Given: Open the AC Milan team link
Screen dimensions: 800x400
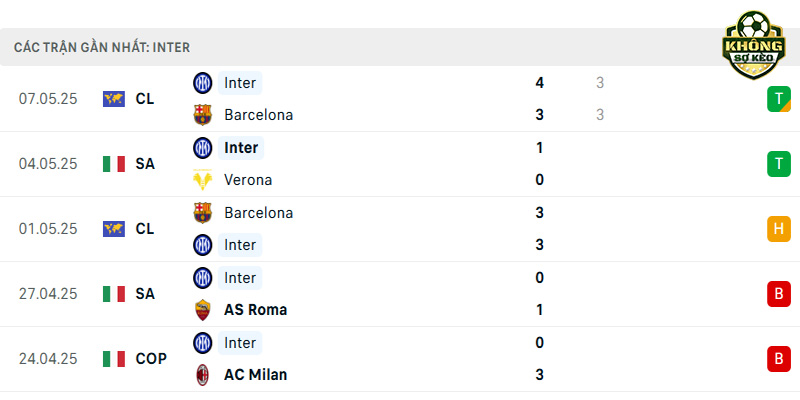Looking at the screenshot, I should tap(255, 375).
